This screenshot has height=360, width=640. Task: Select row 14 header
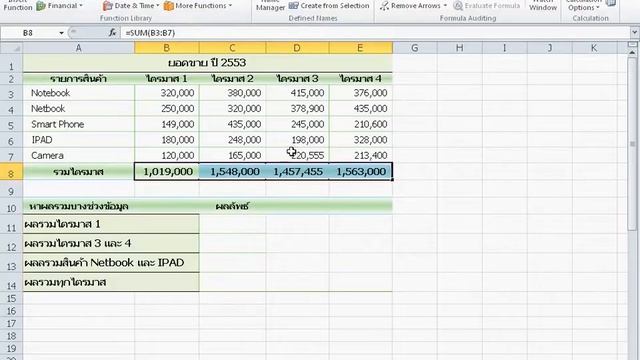pos(11,282)
